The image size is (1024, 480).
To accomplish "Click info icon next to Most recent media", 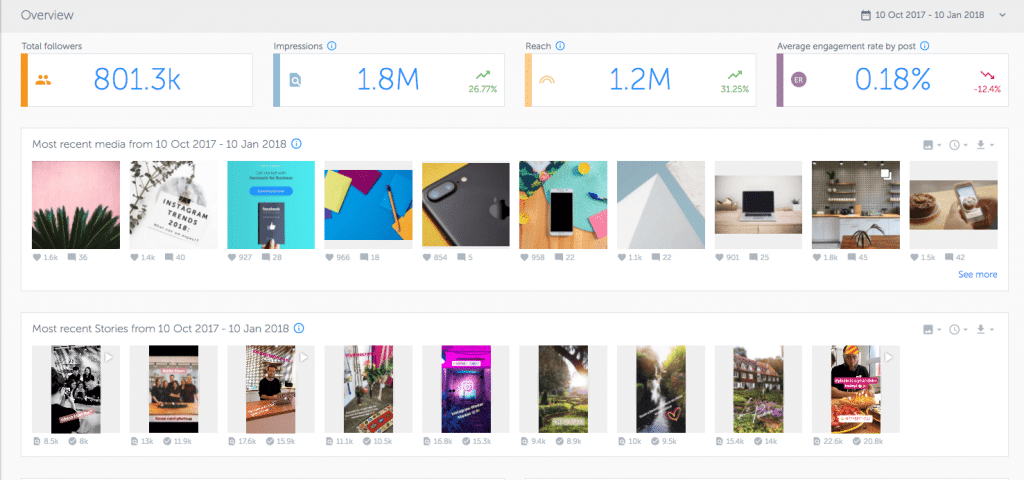I will click(x=297, y=144).
